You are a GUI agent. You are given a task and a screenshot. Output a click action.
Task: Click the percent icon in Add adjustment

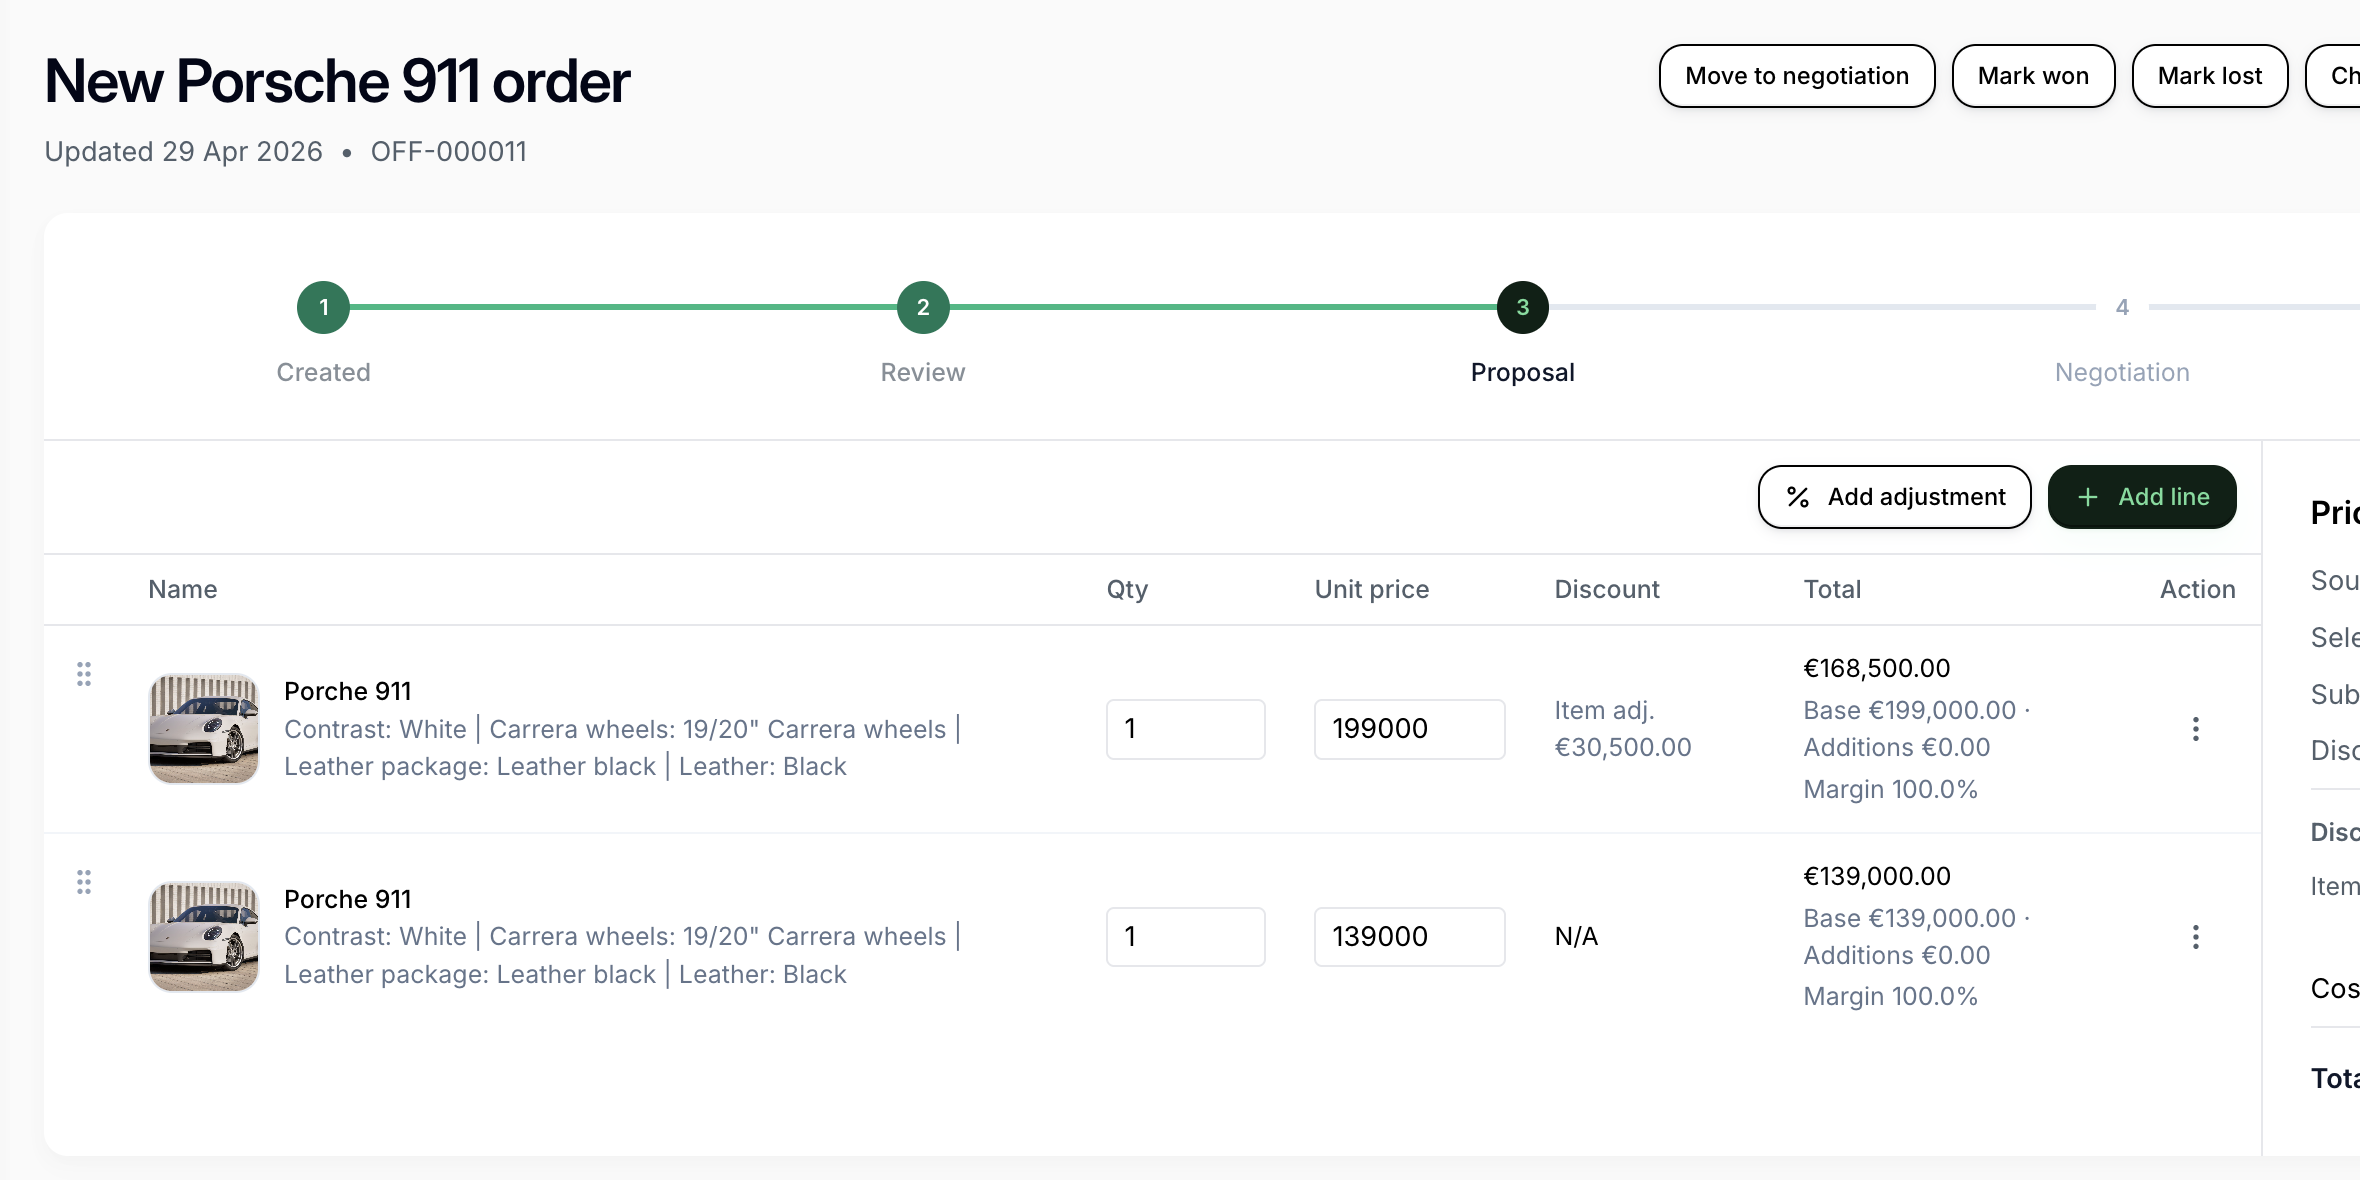pyautogui.click(x=1797, y=497)
